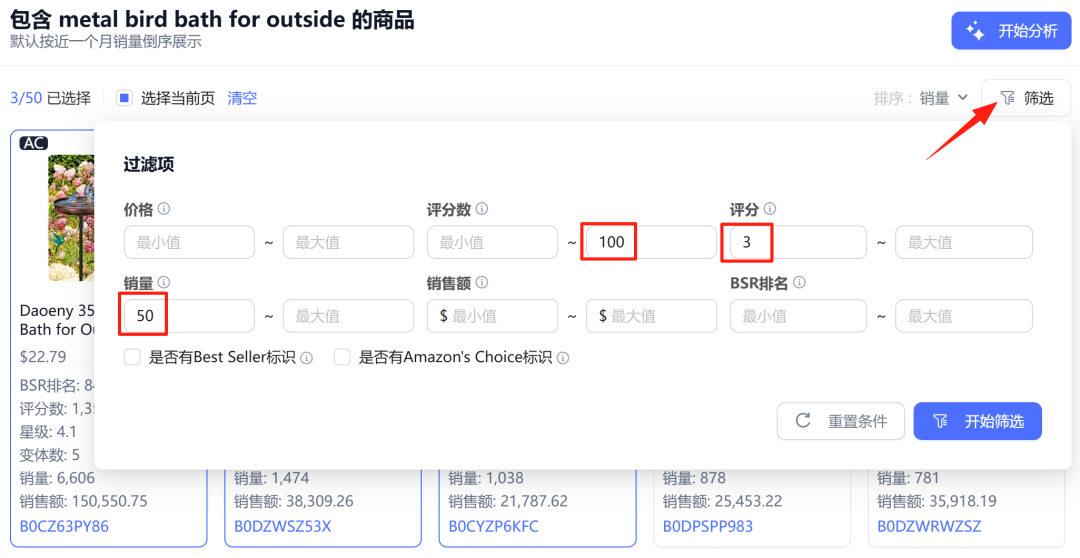
Task: Click the info icon next to 价格
Action: point(164,209)
